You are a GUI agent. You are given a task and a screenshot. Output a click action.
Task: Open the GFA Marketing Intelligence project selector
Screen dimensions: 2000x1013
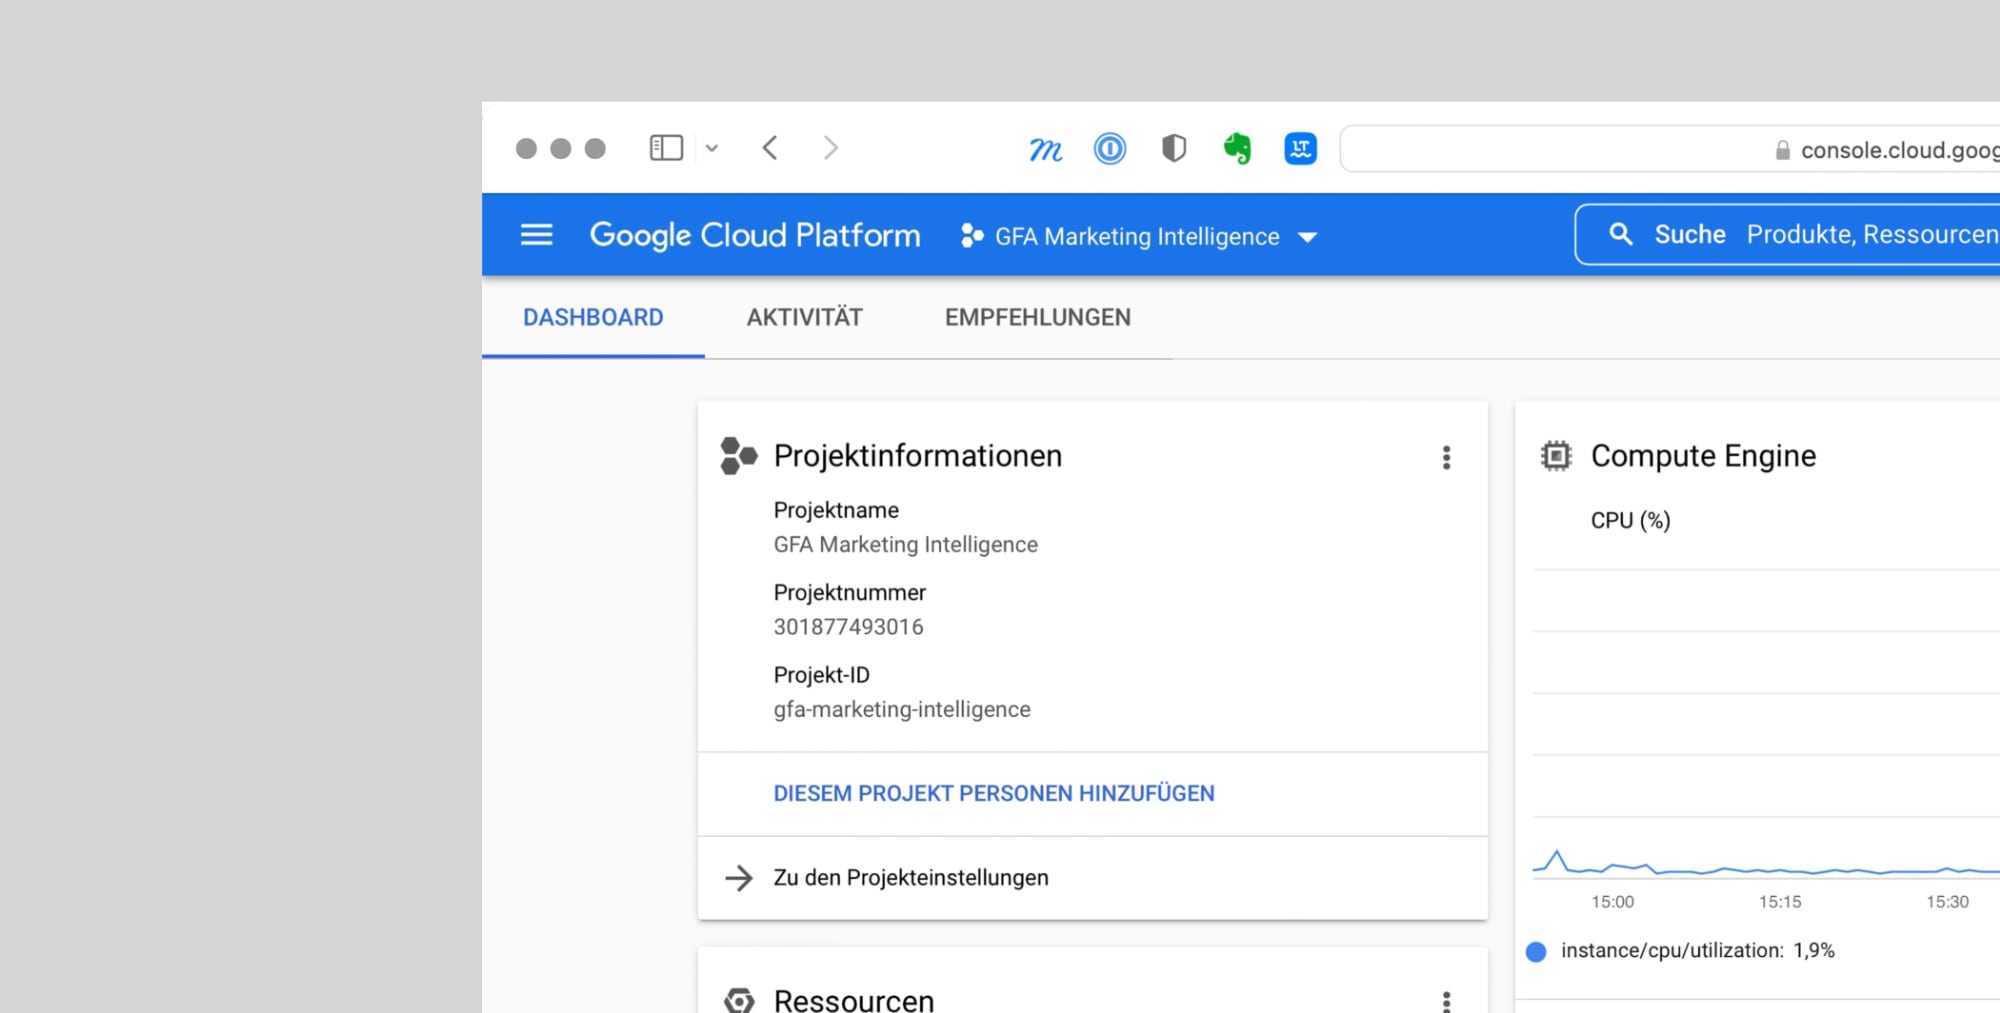point(1138,236)
